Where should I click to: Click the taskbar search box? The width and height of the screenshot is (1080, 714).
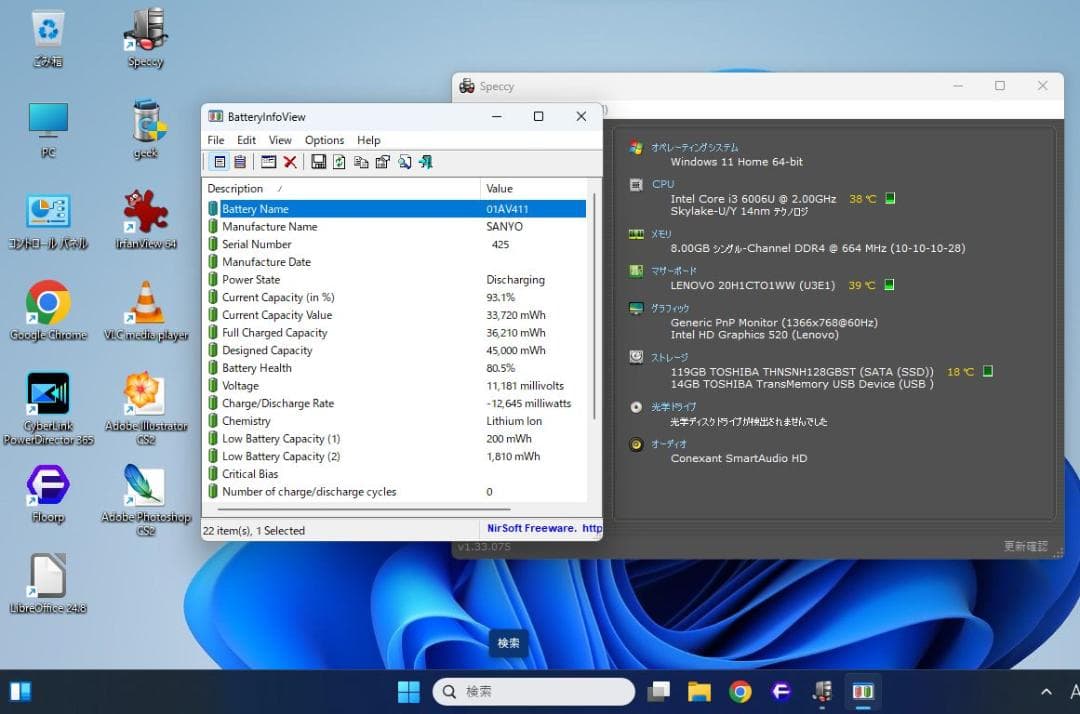(534, 692)
